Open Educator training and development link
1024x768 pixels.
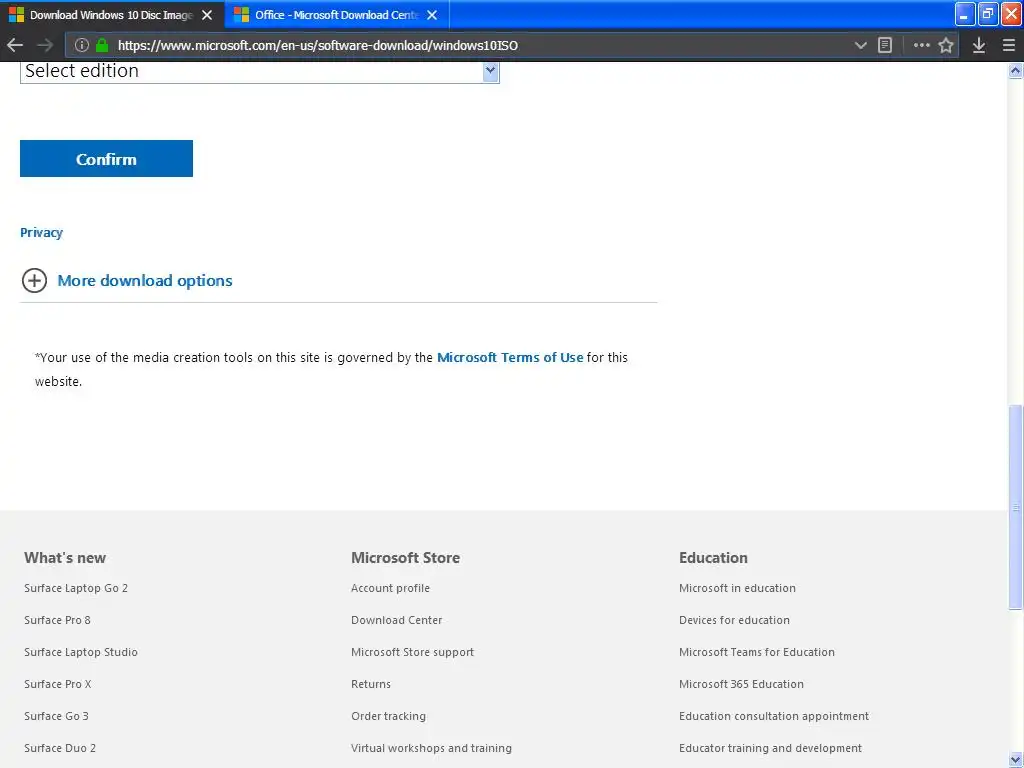click(771, 748)
